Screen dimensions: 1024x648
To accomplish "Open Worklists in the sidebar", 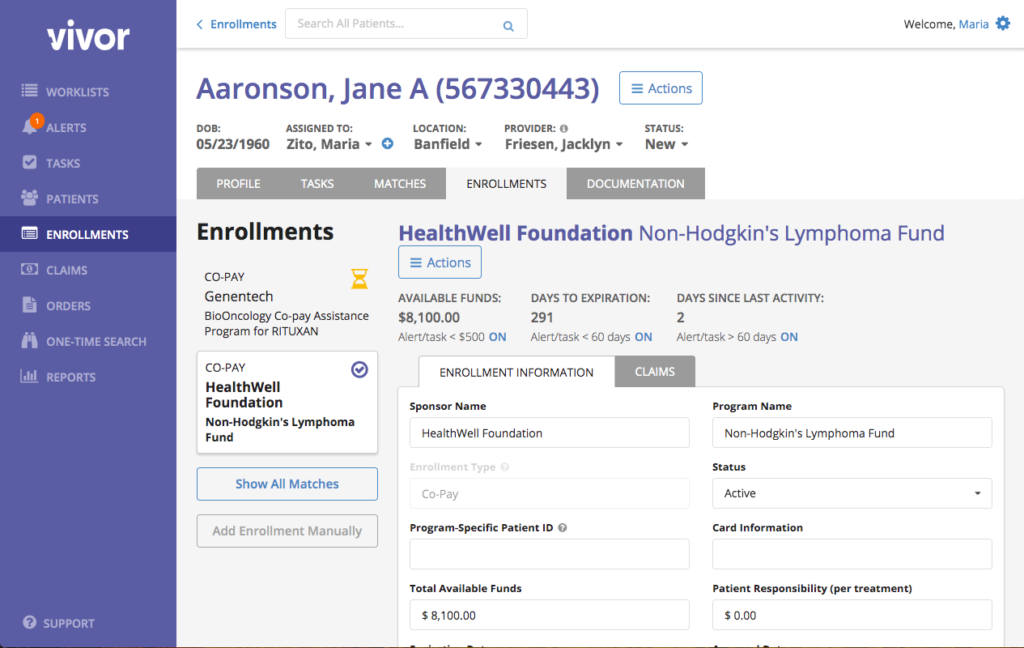I will click(x=88, y=91).
